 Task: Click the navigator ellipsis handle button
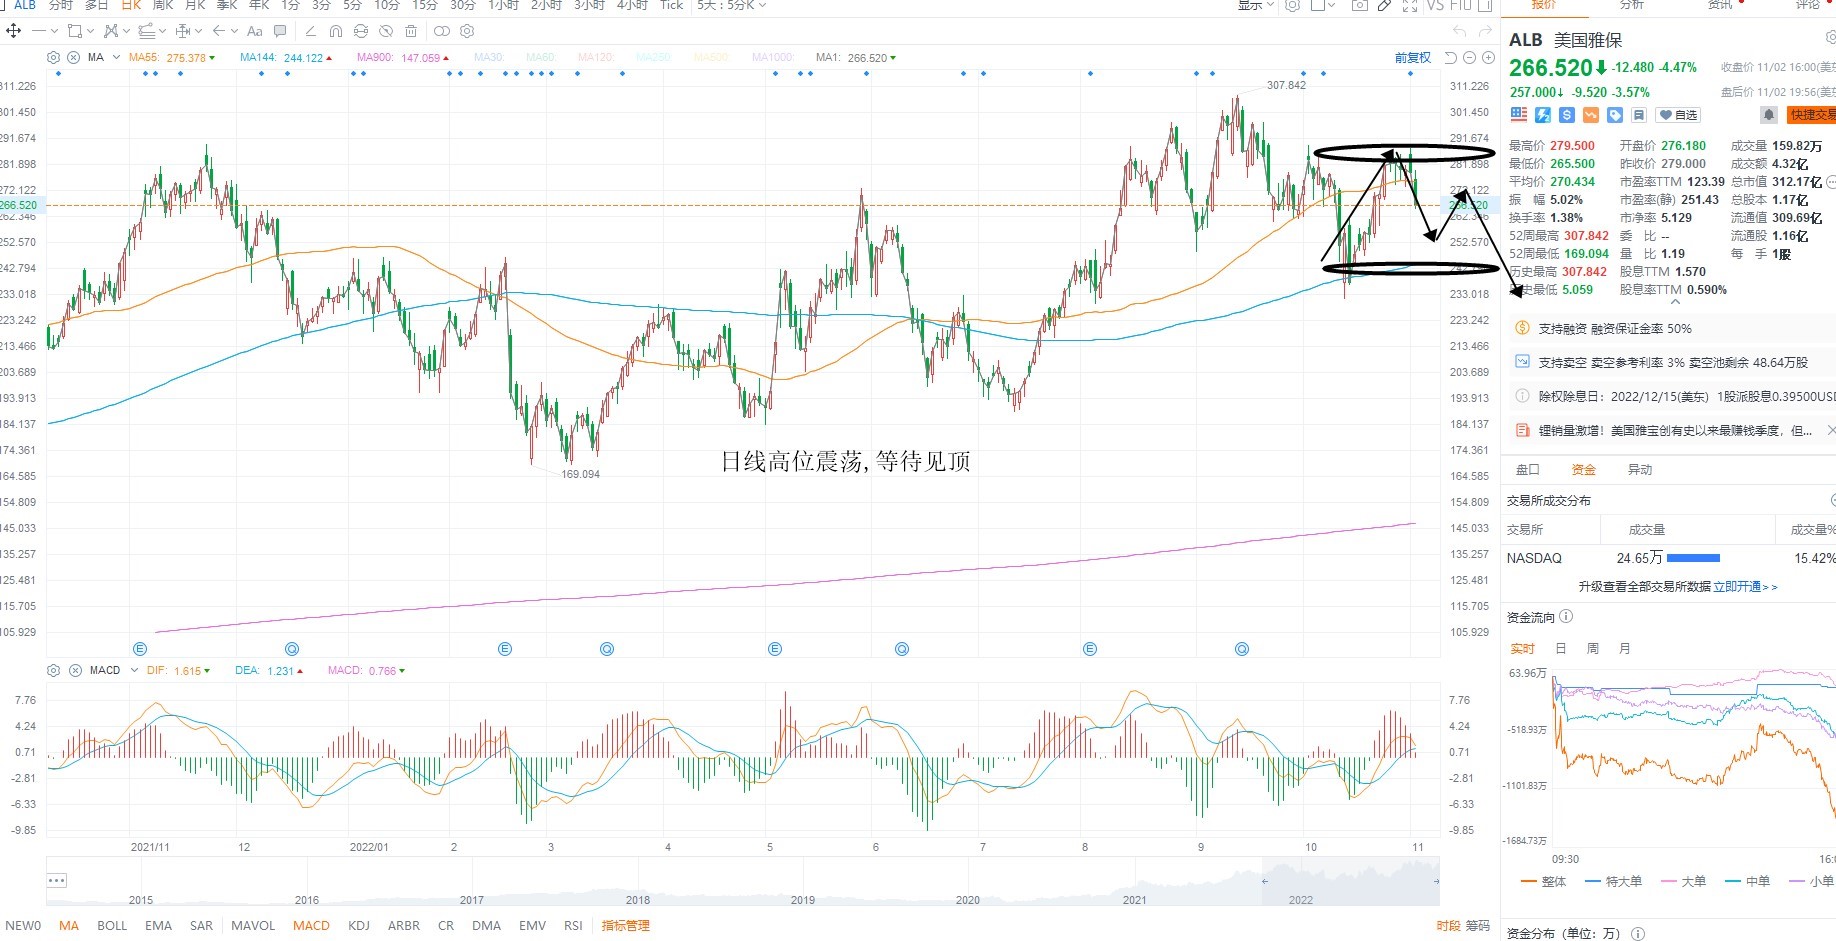[57, 881]
